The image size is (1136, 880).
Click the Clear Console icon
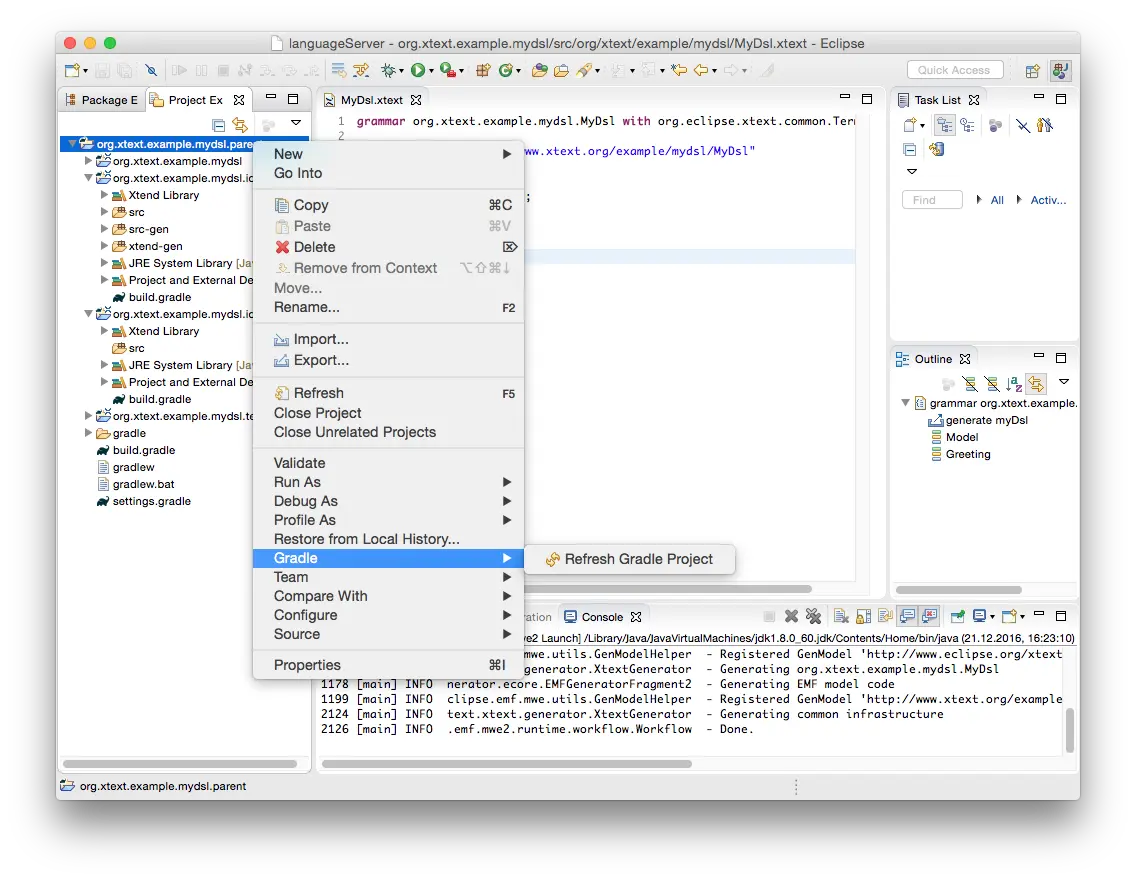[x=840, y=616]
